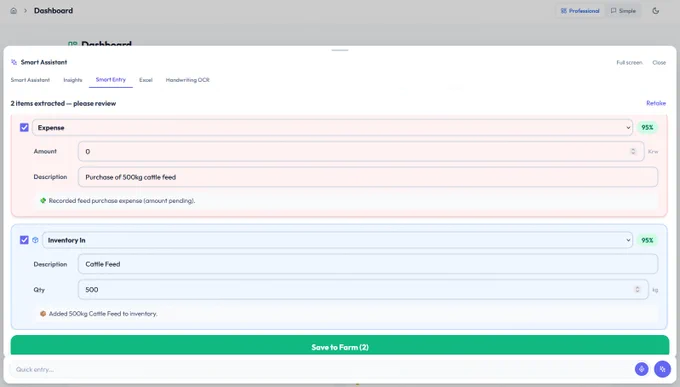This screenshot has width=680, height=387.
Task: Open the Expense type dropdown
Action: (332, 128)
